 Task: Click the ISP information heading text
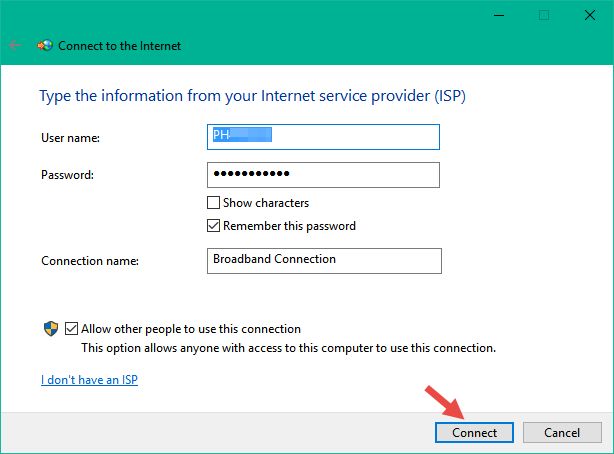pyautogui.click(x=253, y=96)
